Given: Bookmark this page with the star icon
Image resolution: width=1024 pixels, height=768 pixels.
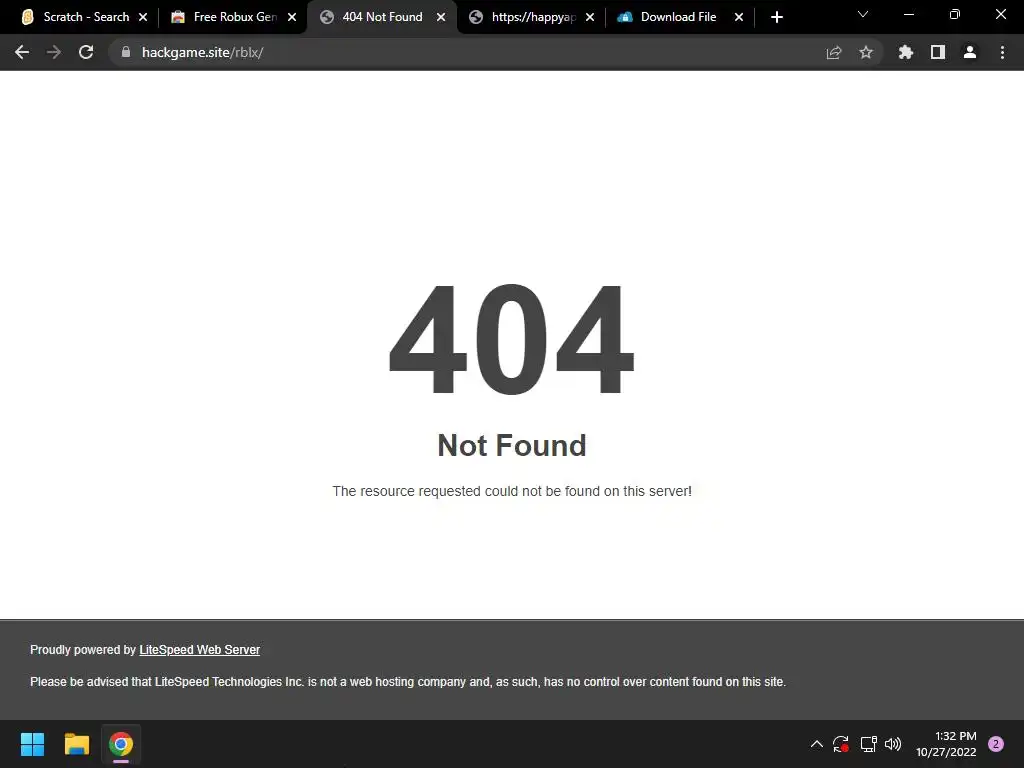Looking at the screenshot, I should tap(865, 52).
